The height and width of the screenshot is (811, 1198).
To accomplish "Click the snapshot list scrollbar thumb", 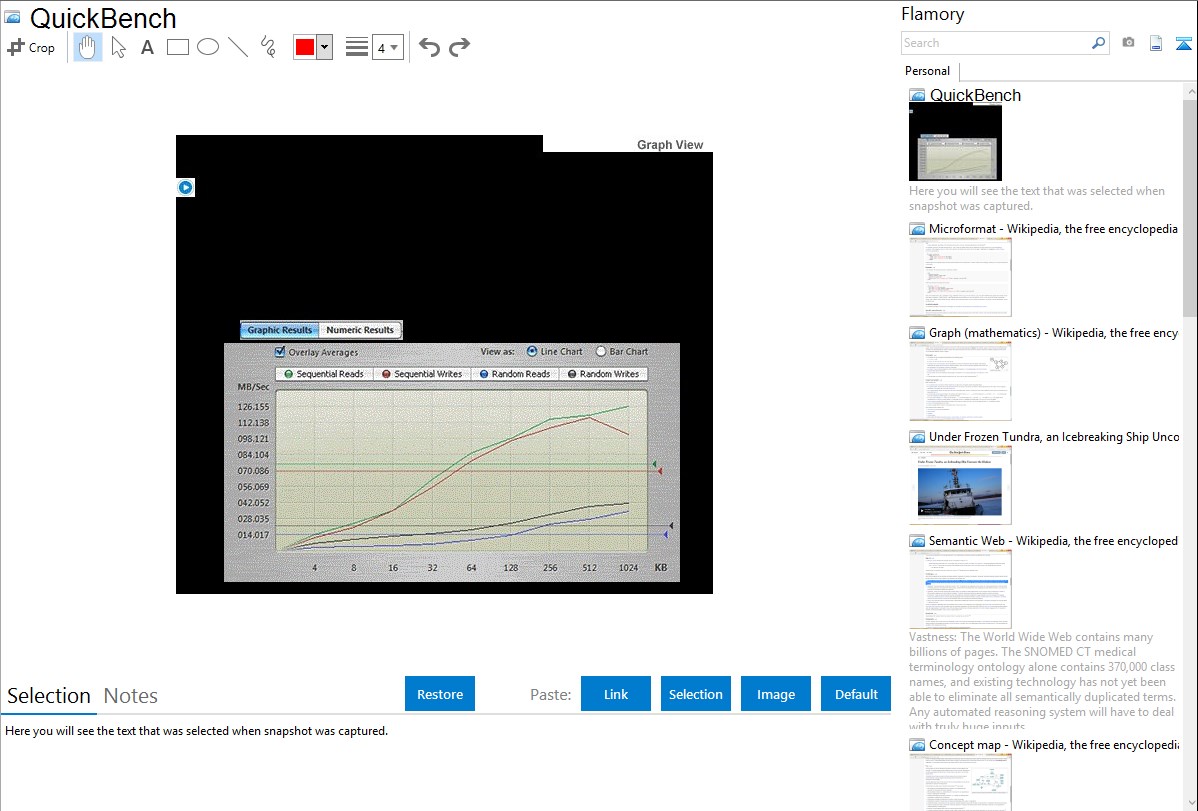I will (1190, 207).
